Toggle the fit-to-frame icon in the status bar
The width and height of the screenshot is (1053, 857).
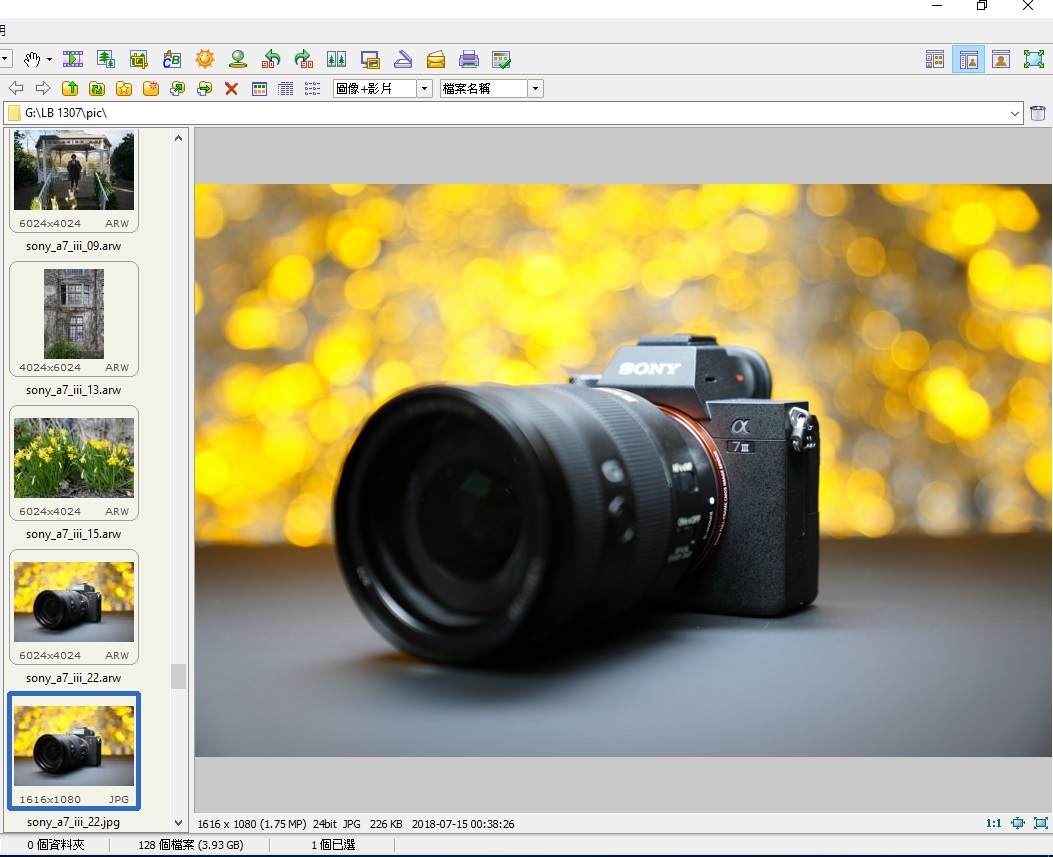[1041, 823]
